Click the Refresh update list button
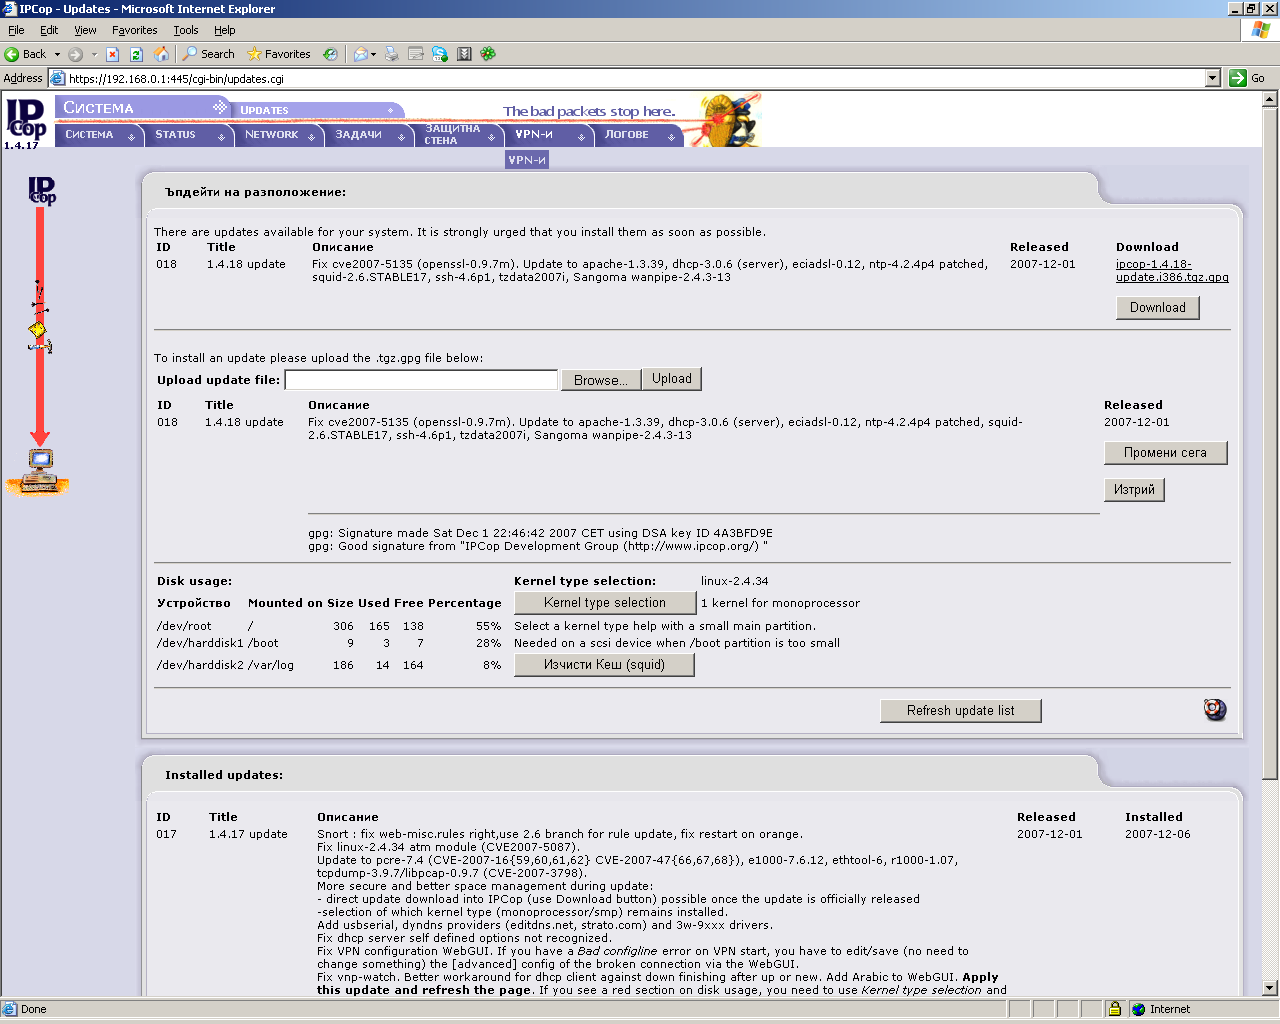This screenshot has width=1280, height=1024. pos(960,711)
